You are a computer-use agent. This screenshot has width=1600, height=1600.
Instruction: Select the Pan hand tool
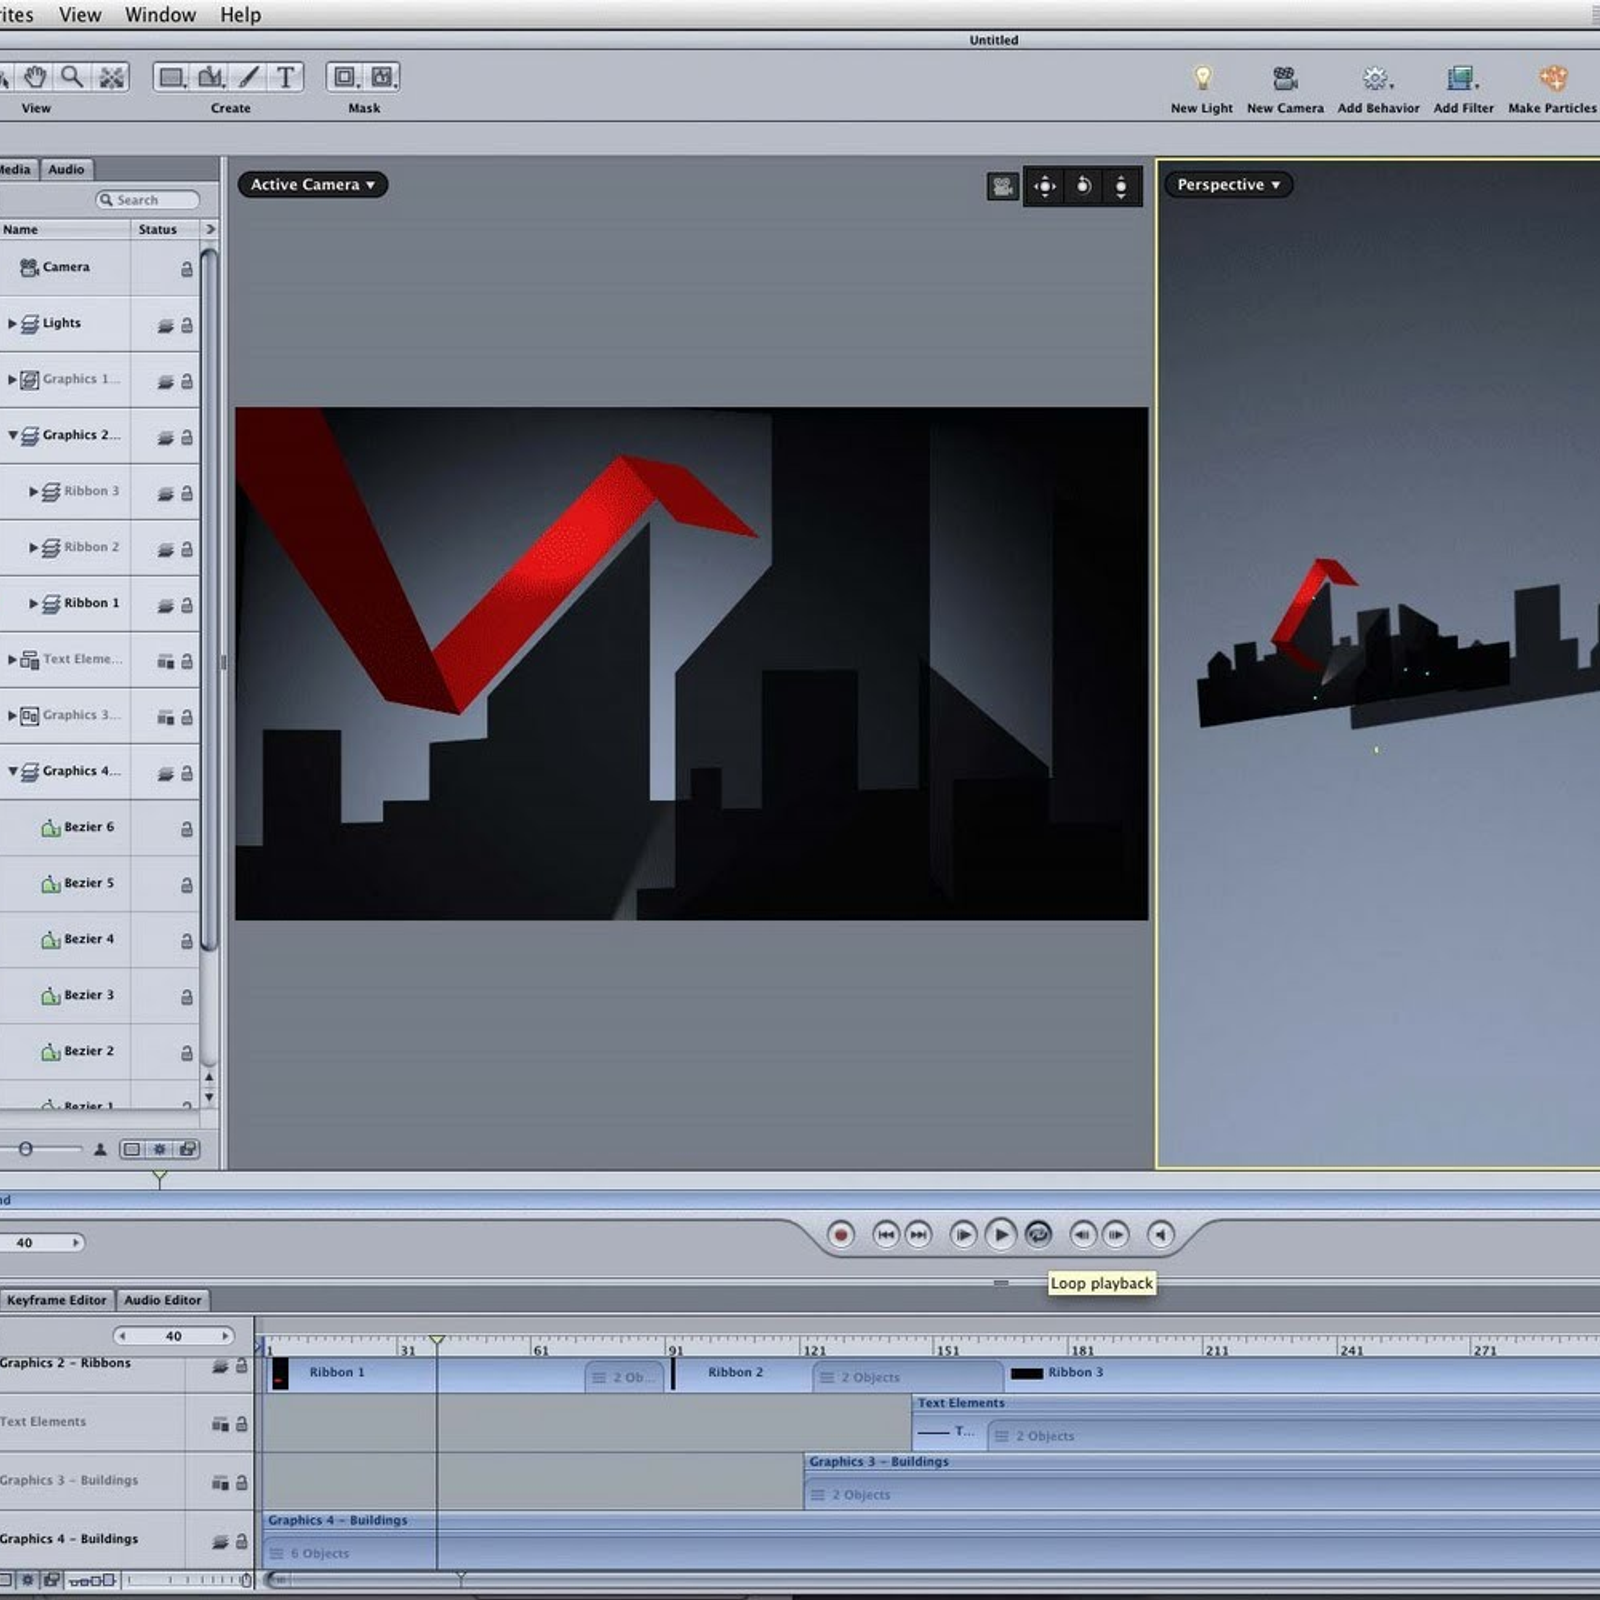click(35, 77)
